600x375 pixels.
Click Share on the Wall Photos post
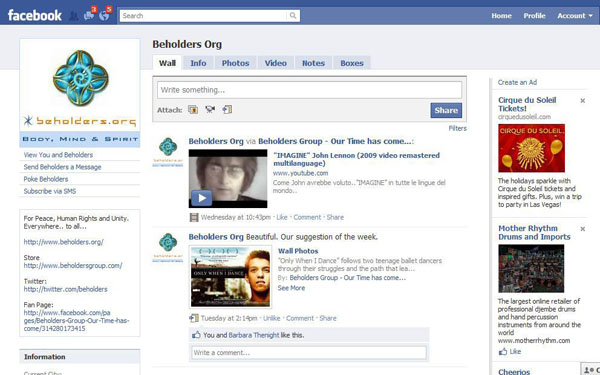click(328, 318)
